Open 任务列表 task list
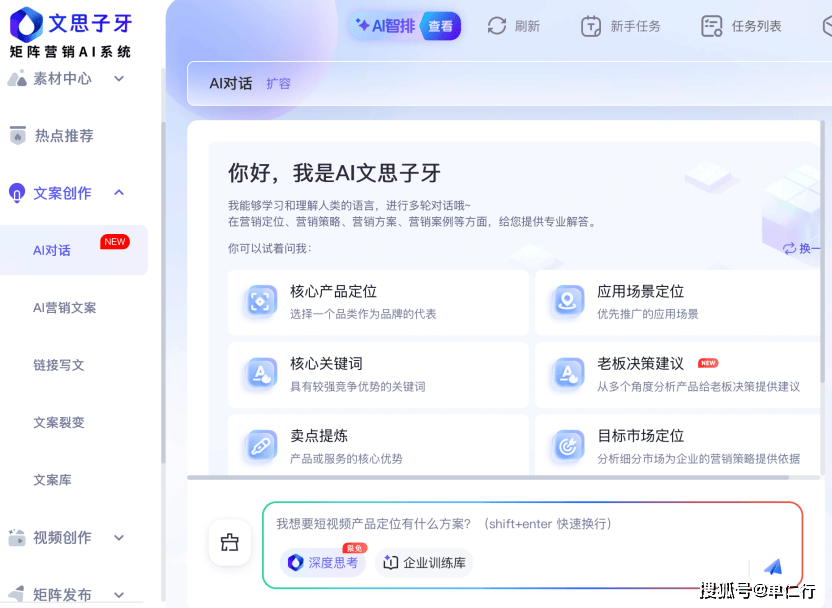832x608 pixels. click(741, 26)
